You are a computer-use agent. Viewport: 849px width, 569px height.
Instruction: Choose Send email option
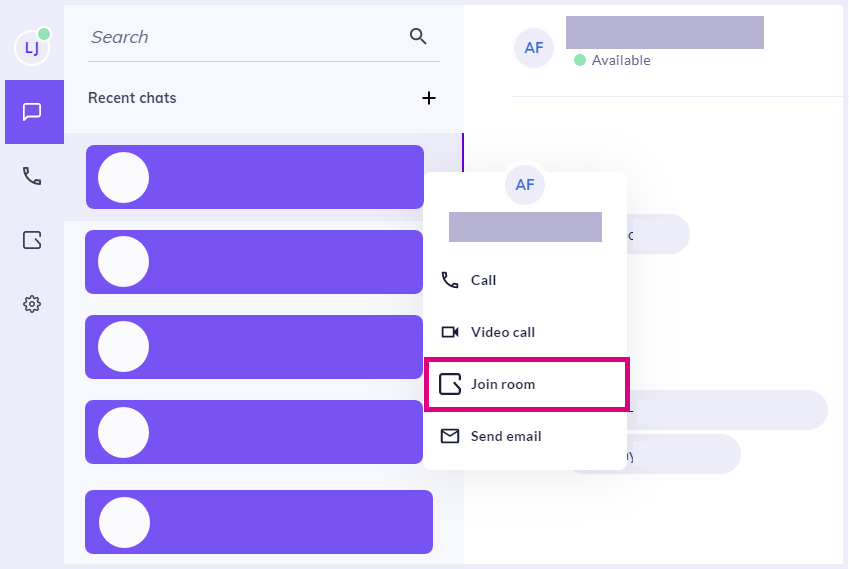click(525, 436)
